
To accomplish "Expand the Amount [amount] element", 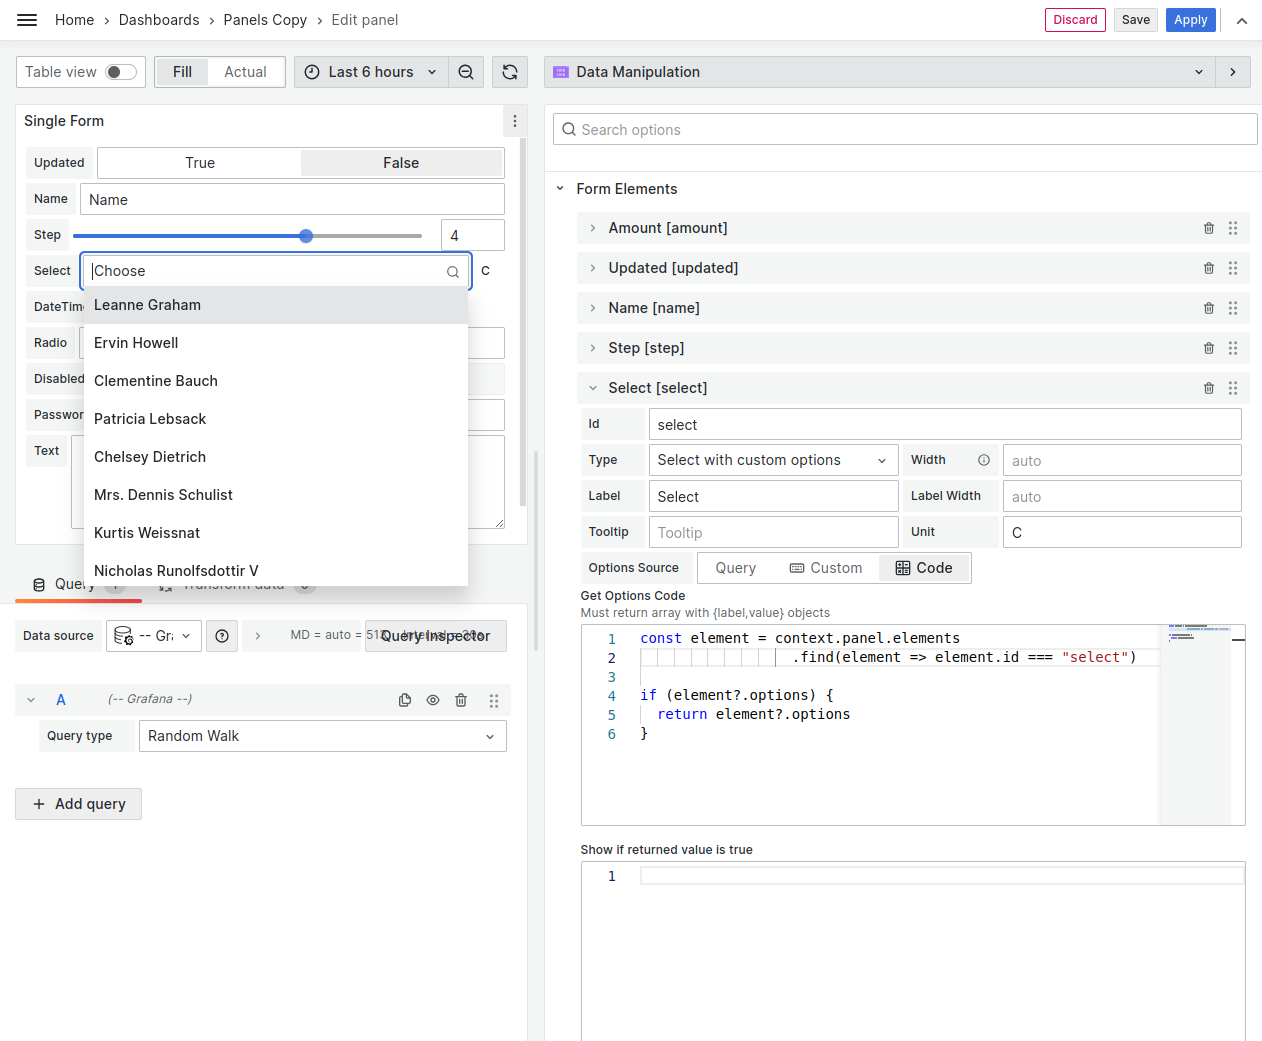I will pyautogui.click(x=592, y=228).
